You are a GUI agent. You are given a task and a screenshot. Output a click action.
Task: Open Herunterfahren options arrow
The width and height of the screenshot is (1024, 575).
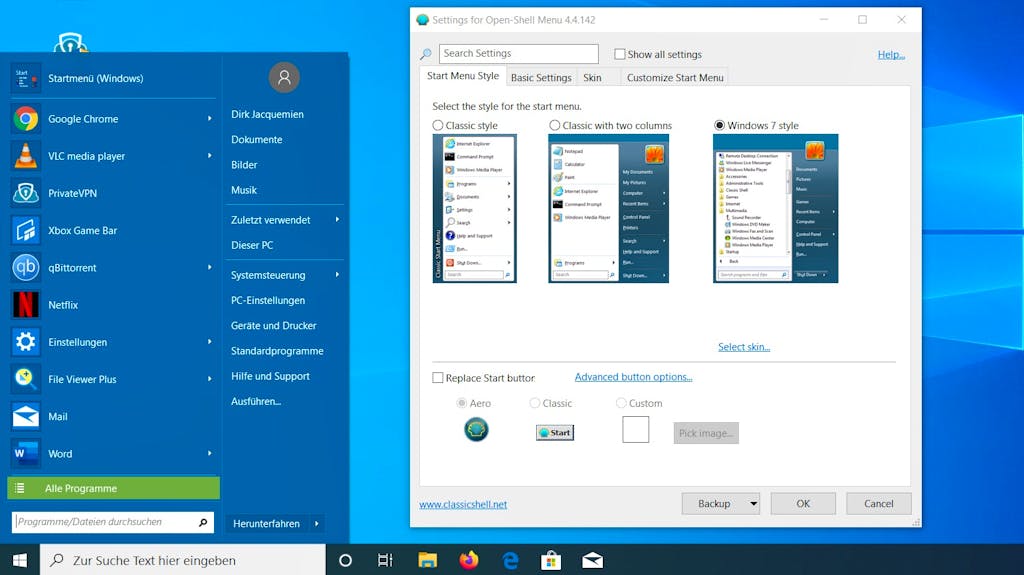pos(317,523)
